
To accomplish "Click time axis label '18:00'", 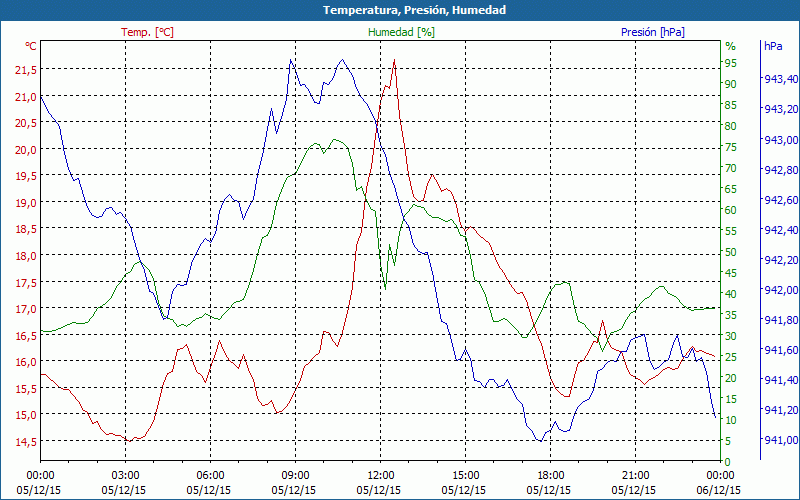I will click(551, 476).
